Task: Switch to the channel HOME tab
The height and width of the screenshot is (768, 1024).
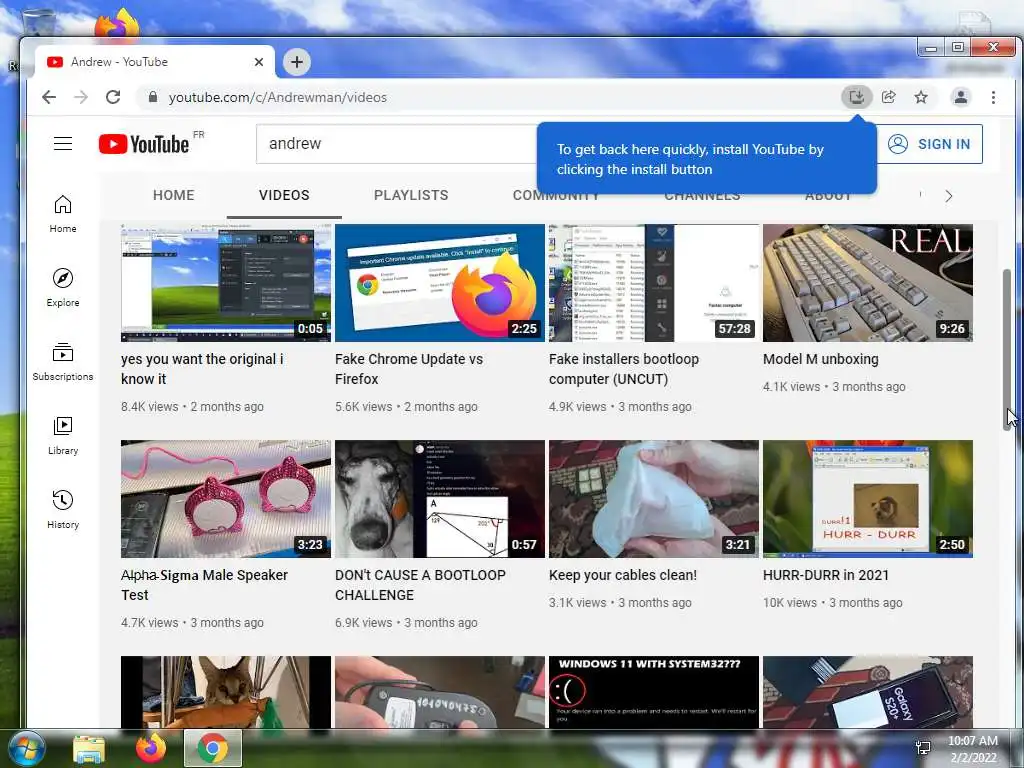Action: pyautogui.click(x=174, y=195)
